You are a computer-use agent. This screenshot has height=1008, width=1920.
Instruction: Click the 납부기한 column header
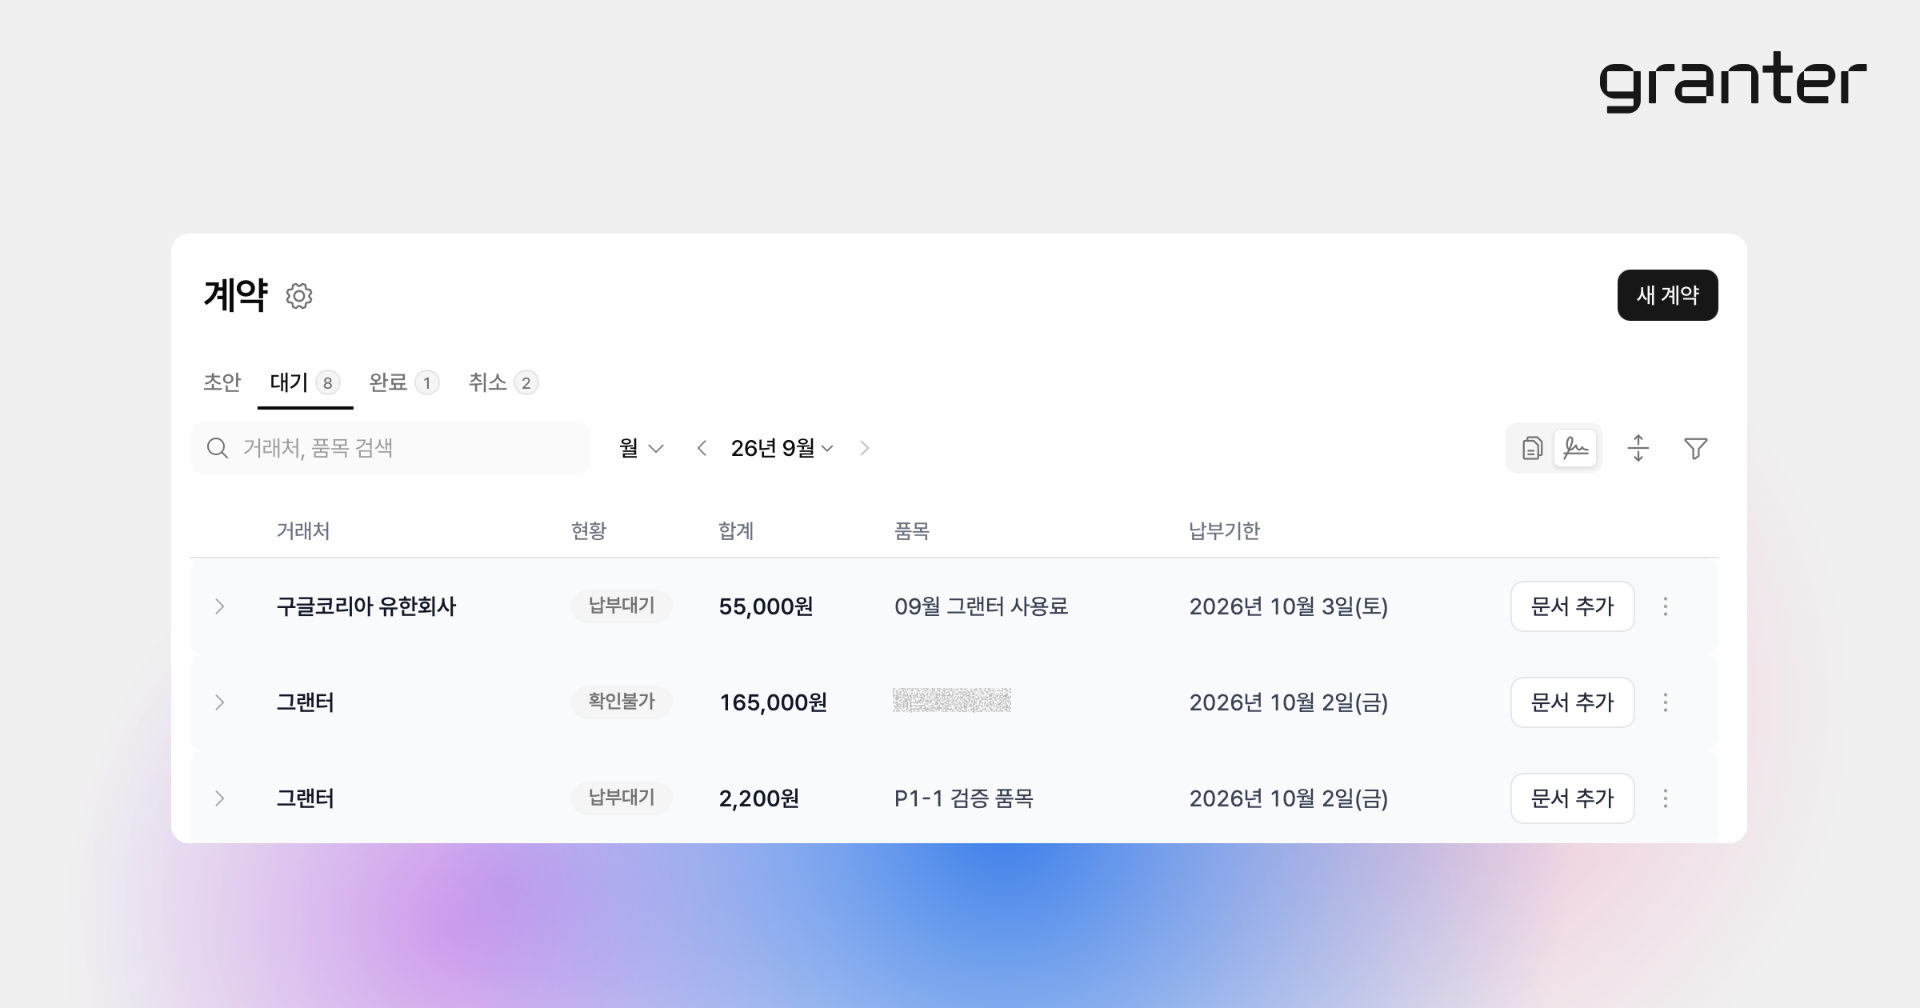pyautogui.click(x=1224, y=531)
